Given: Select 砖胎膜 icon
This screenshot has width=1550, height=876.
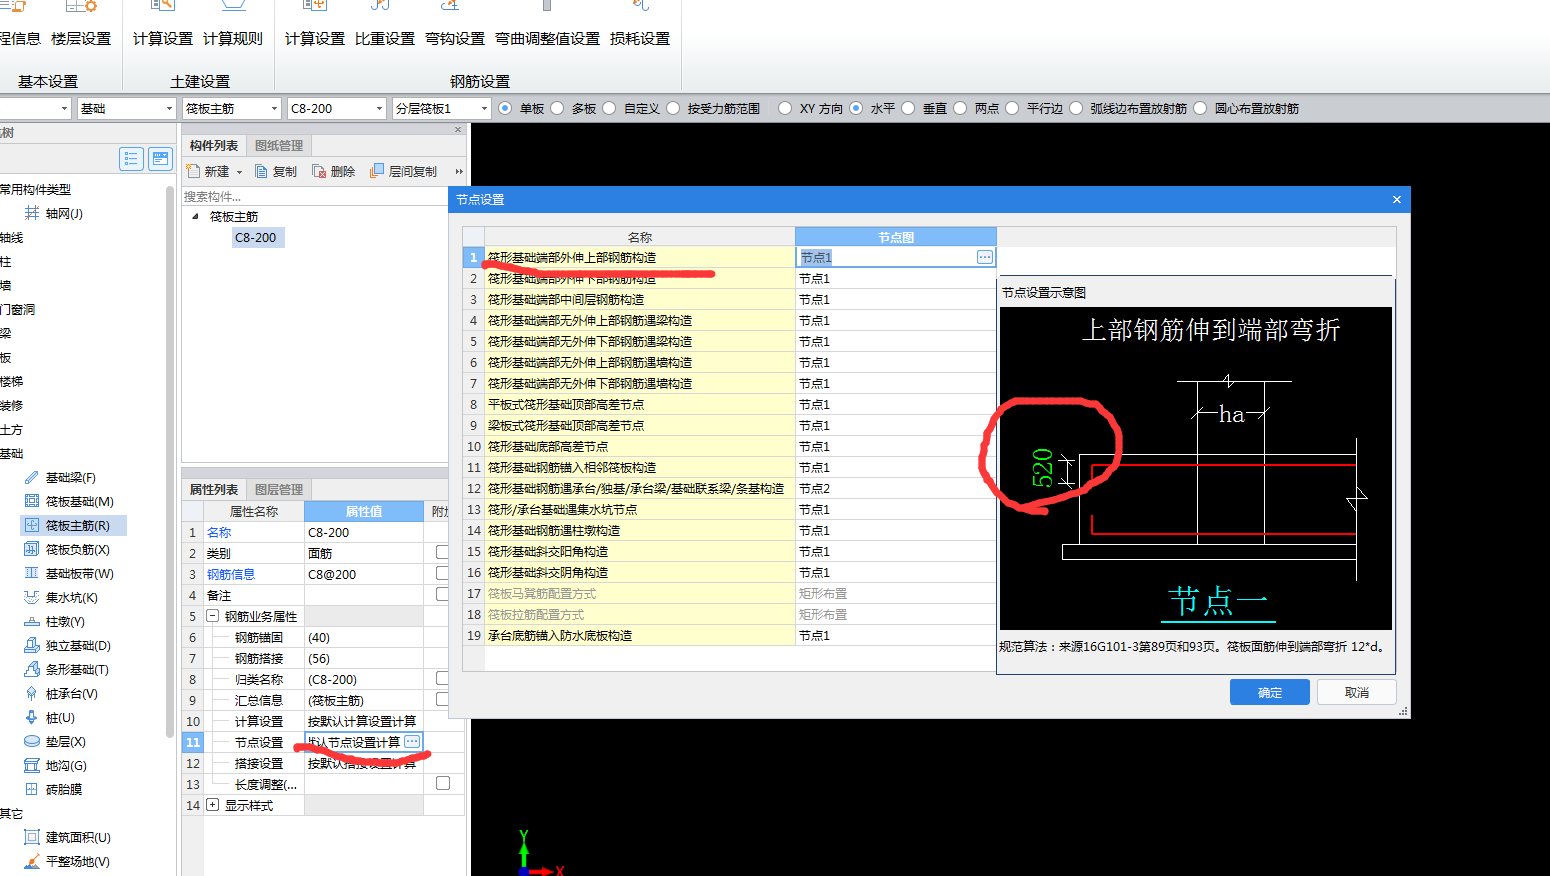Looking at the screenshot, I should pyautogui.click(x=32, y=790).
